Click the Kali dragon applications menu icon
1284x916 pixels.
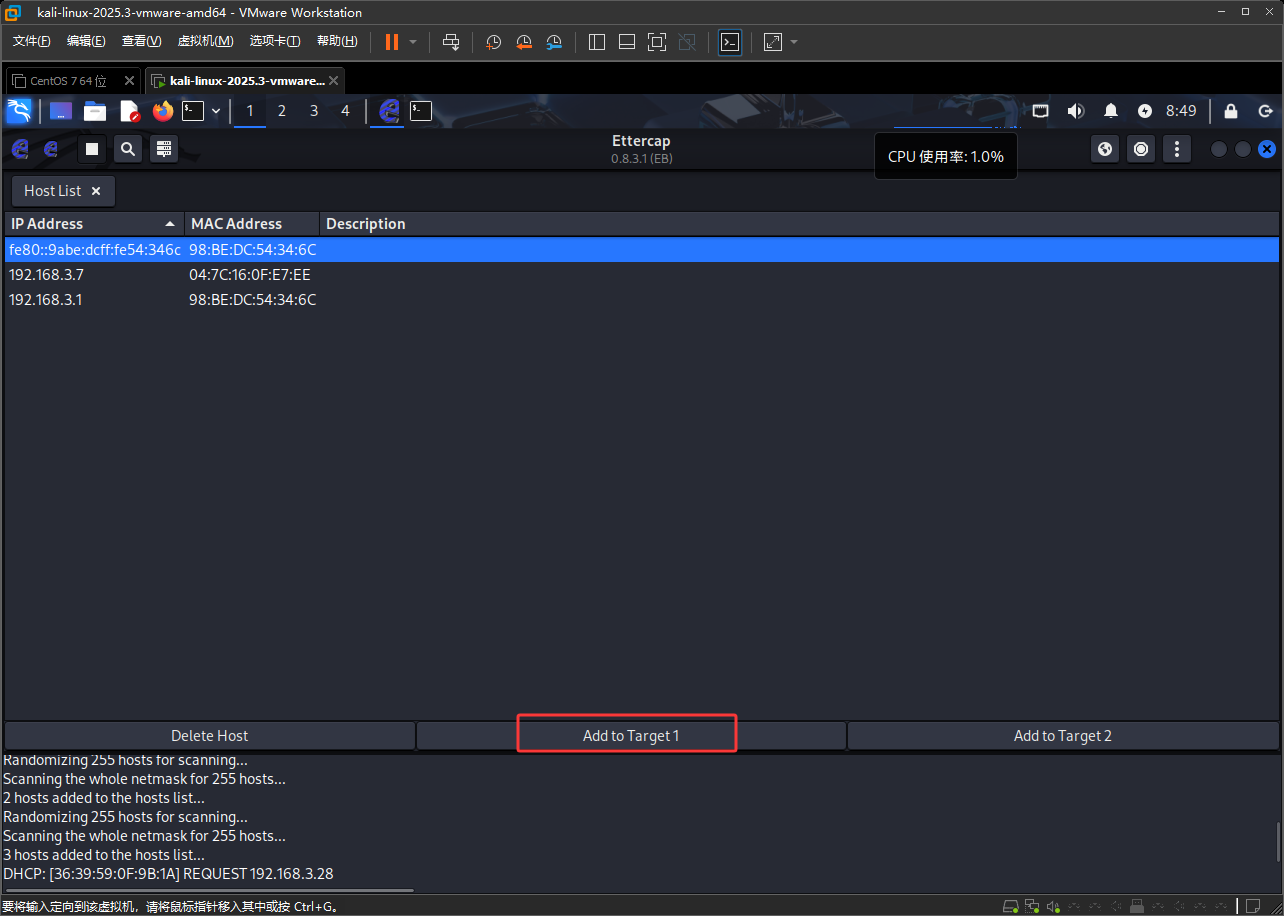click(19, 111)
